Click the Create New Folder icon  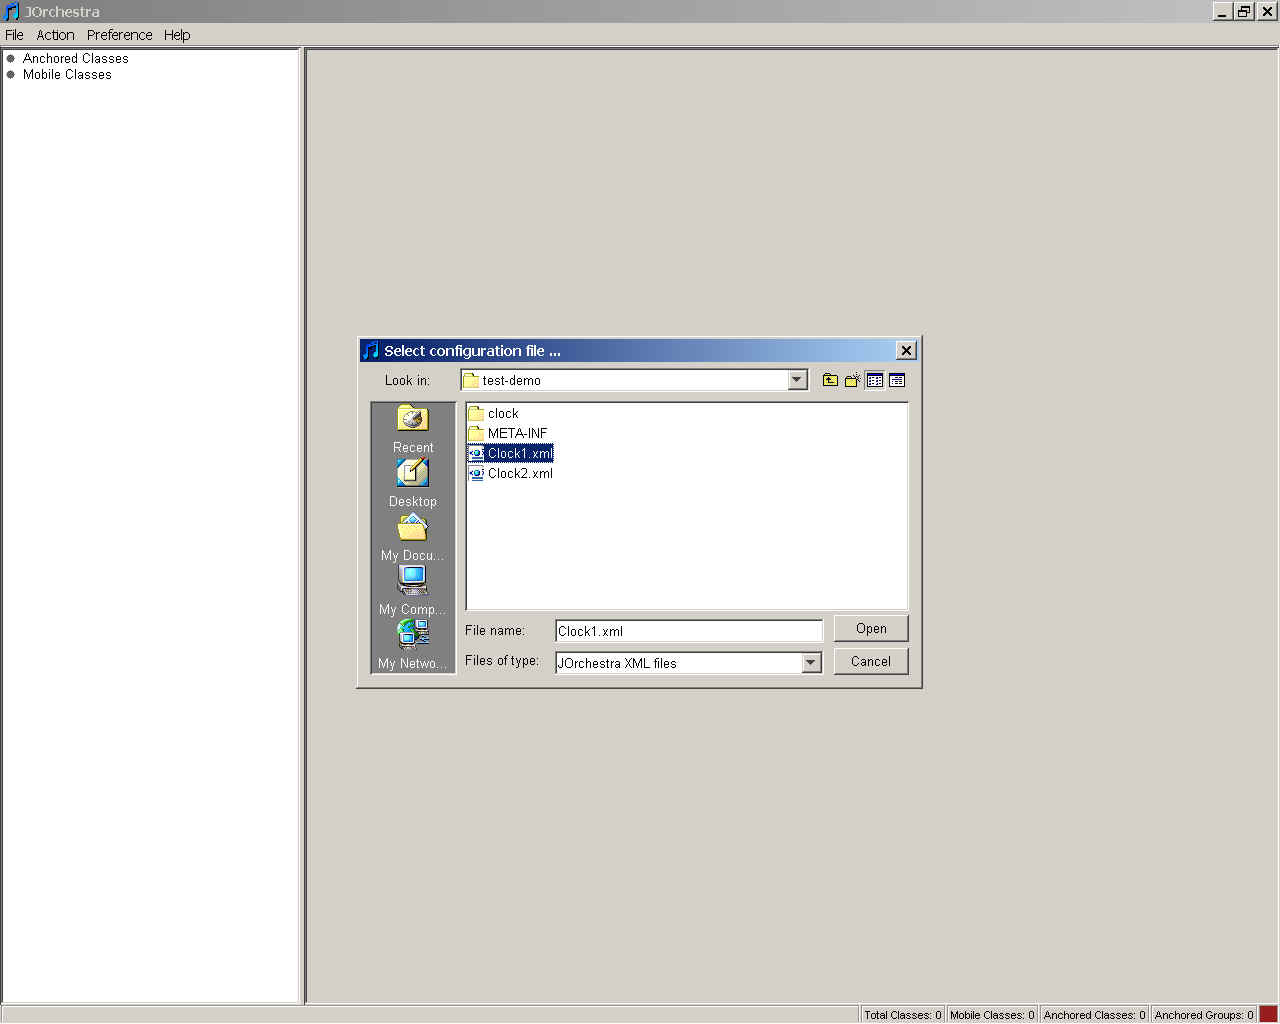click(x=852, y=380)
